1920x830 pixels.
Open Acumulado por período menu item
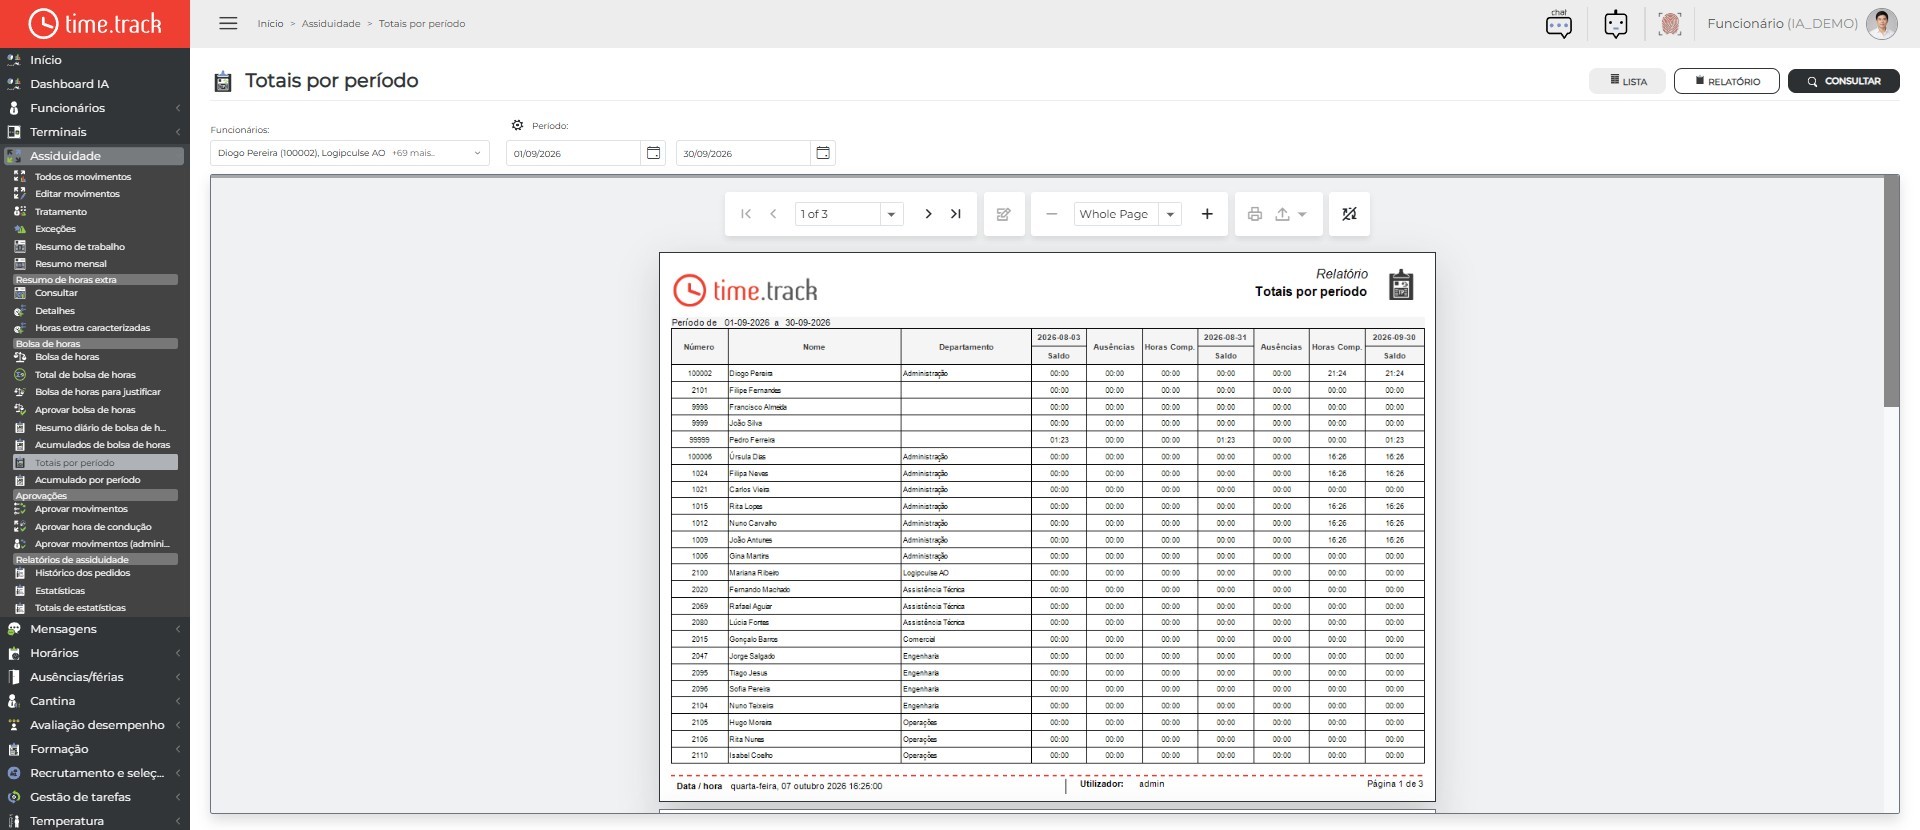87,480
